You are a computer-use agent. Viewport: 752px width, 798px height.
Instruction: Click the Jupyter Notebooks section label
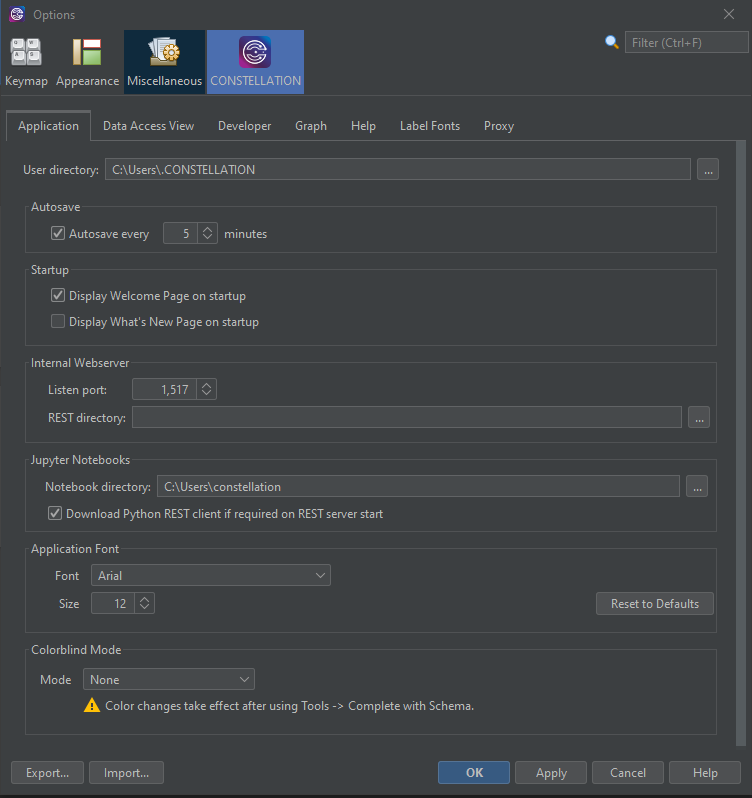(80, 460)
